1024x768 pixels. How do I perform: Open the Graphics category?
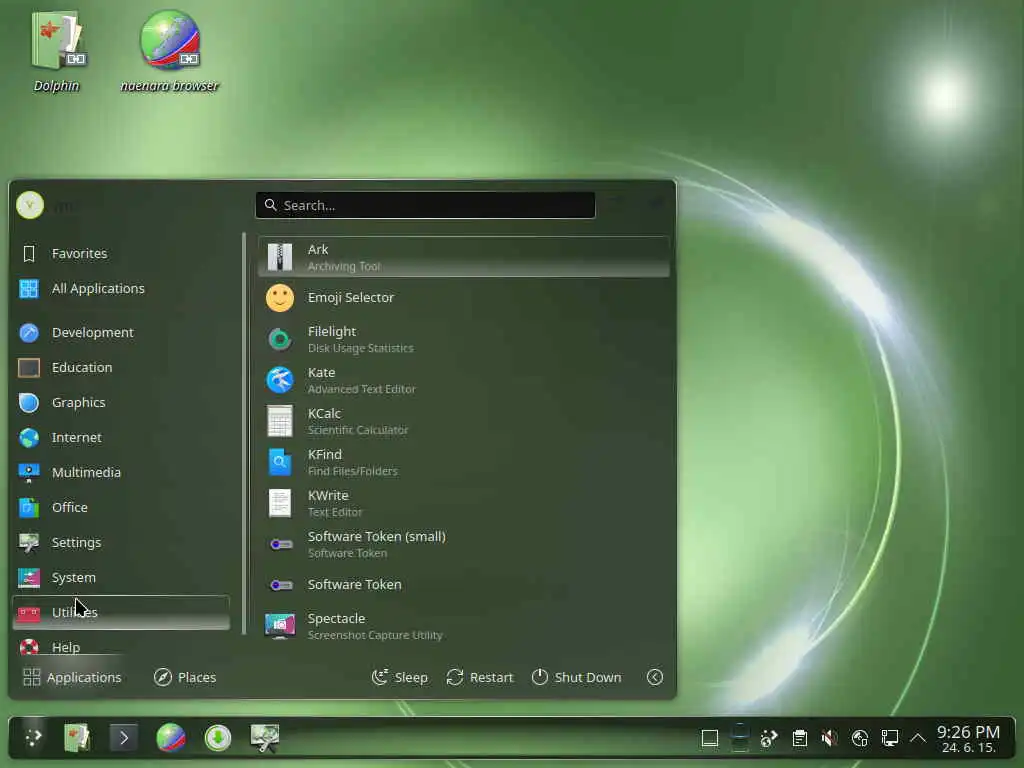[x=121, y=402]
